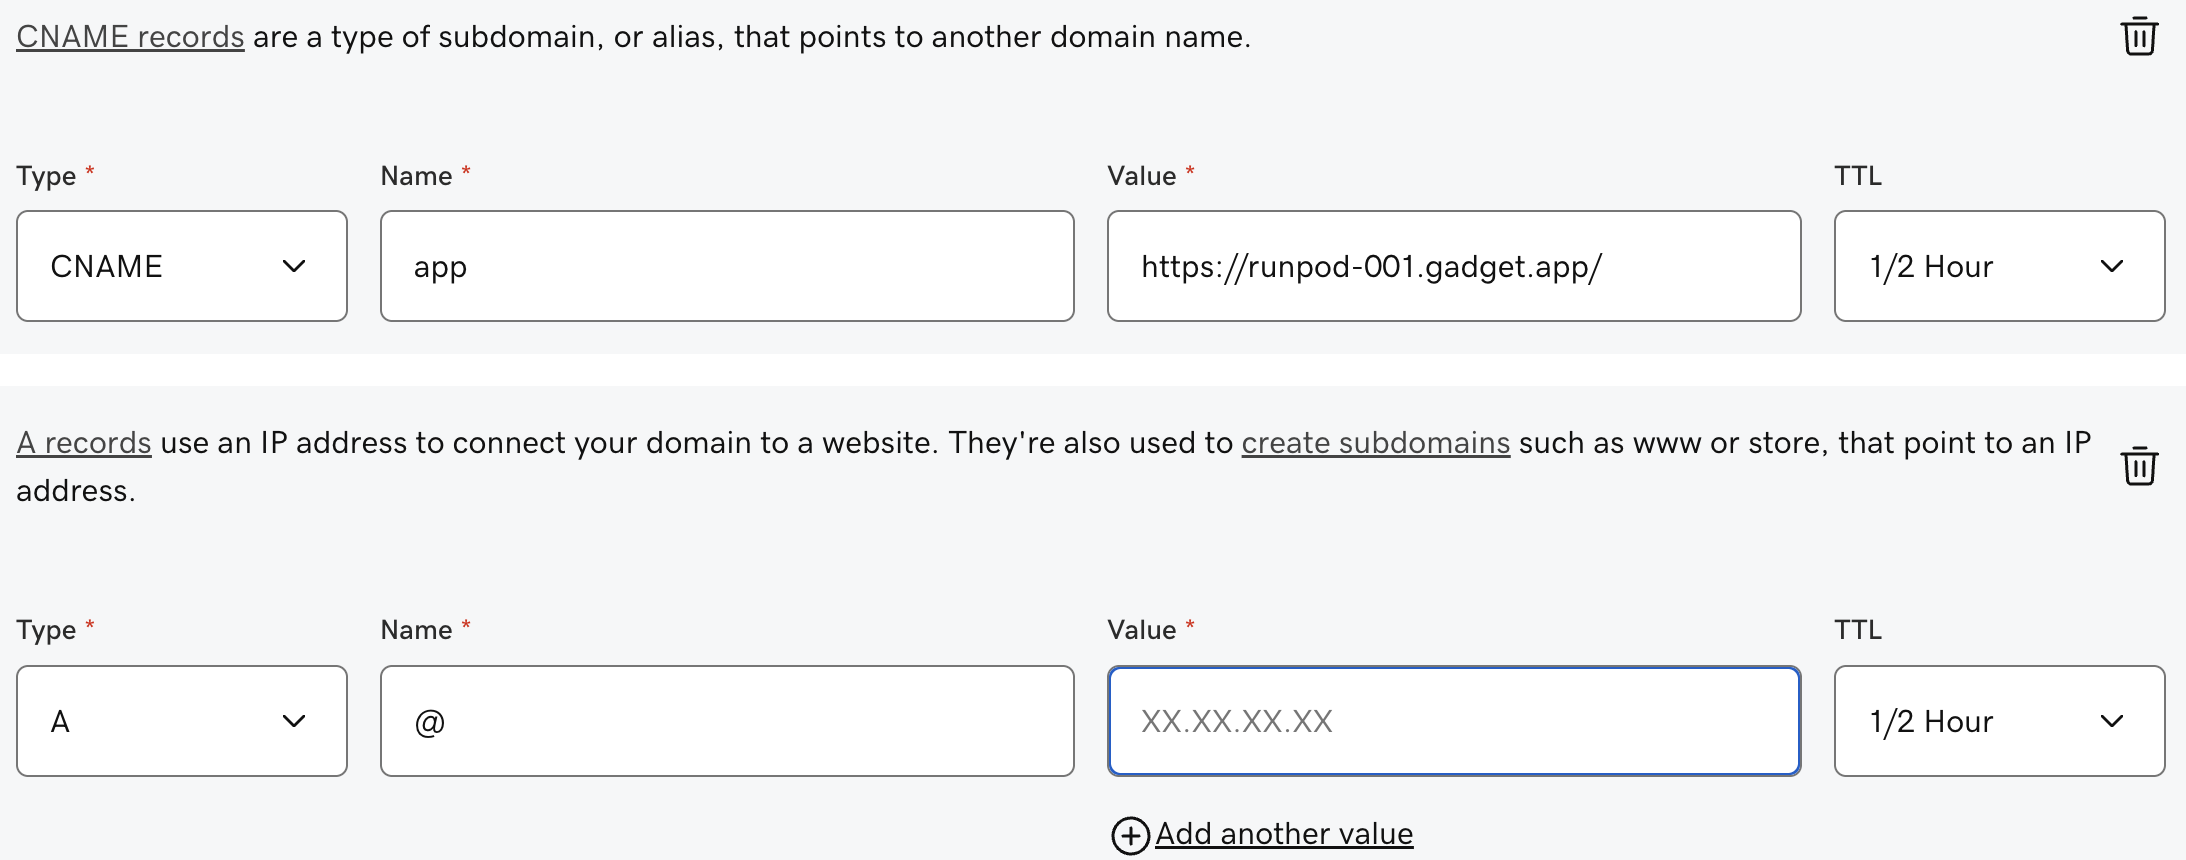
Task: Focus the Name field containing @
Action: (727, 721)
